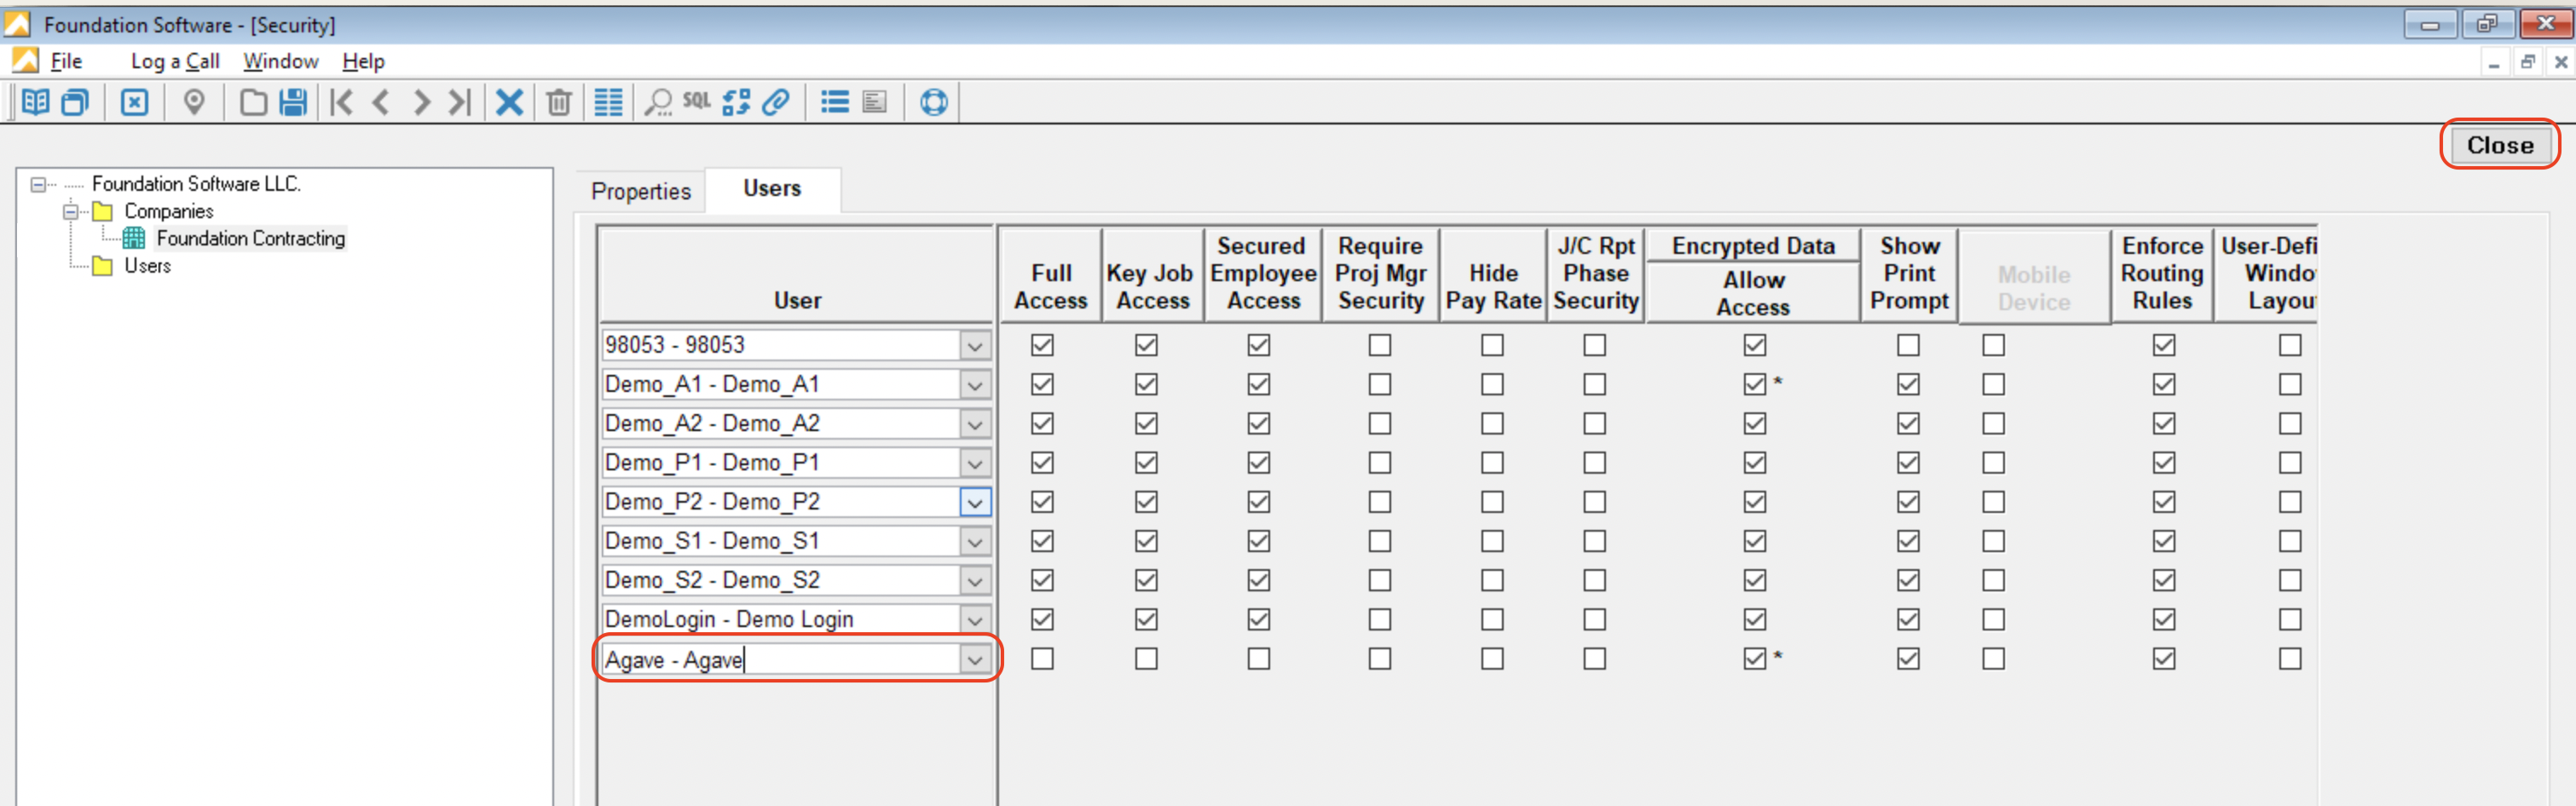This screenshot has width=2576, height=806.
Task: Click the trash can delete icon
Action: [x=559, y=102]
